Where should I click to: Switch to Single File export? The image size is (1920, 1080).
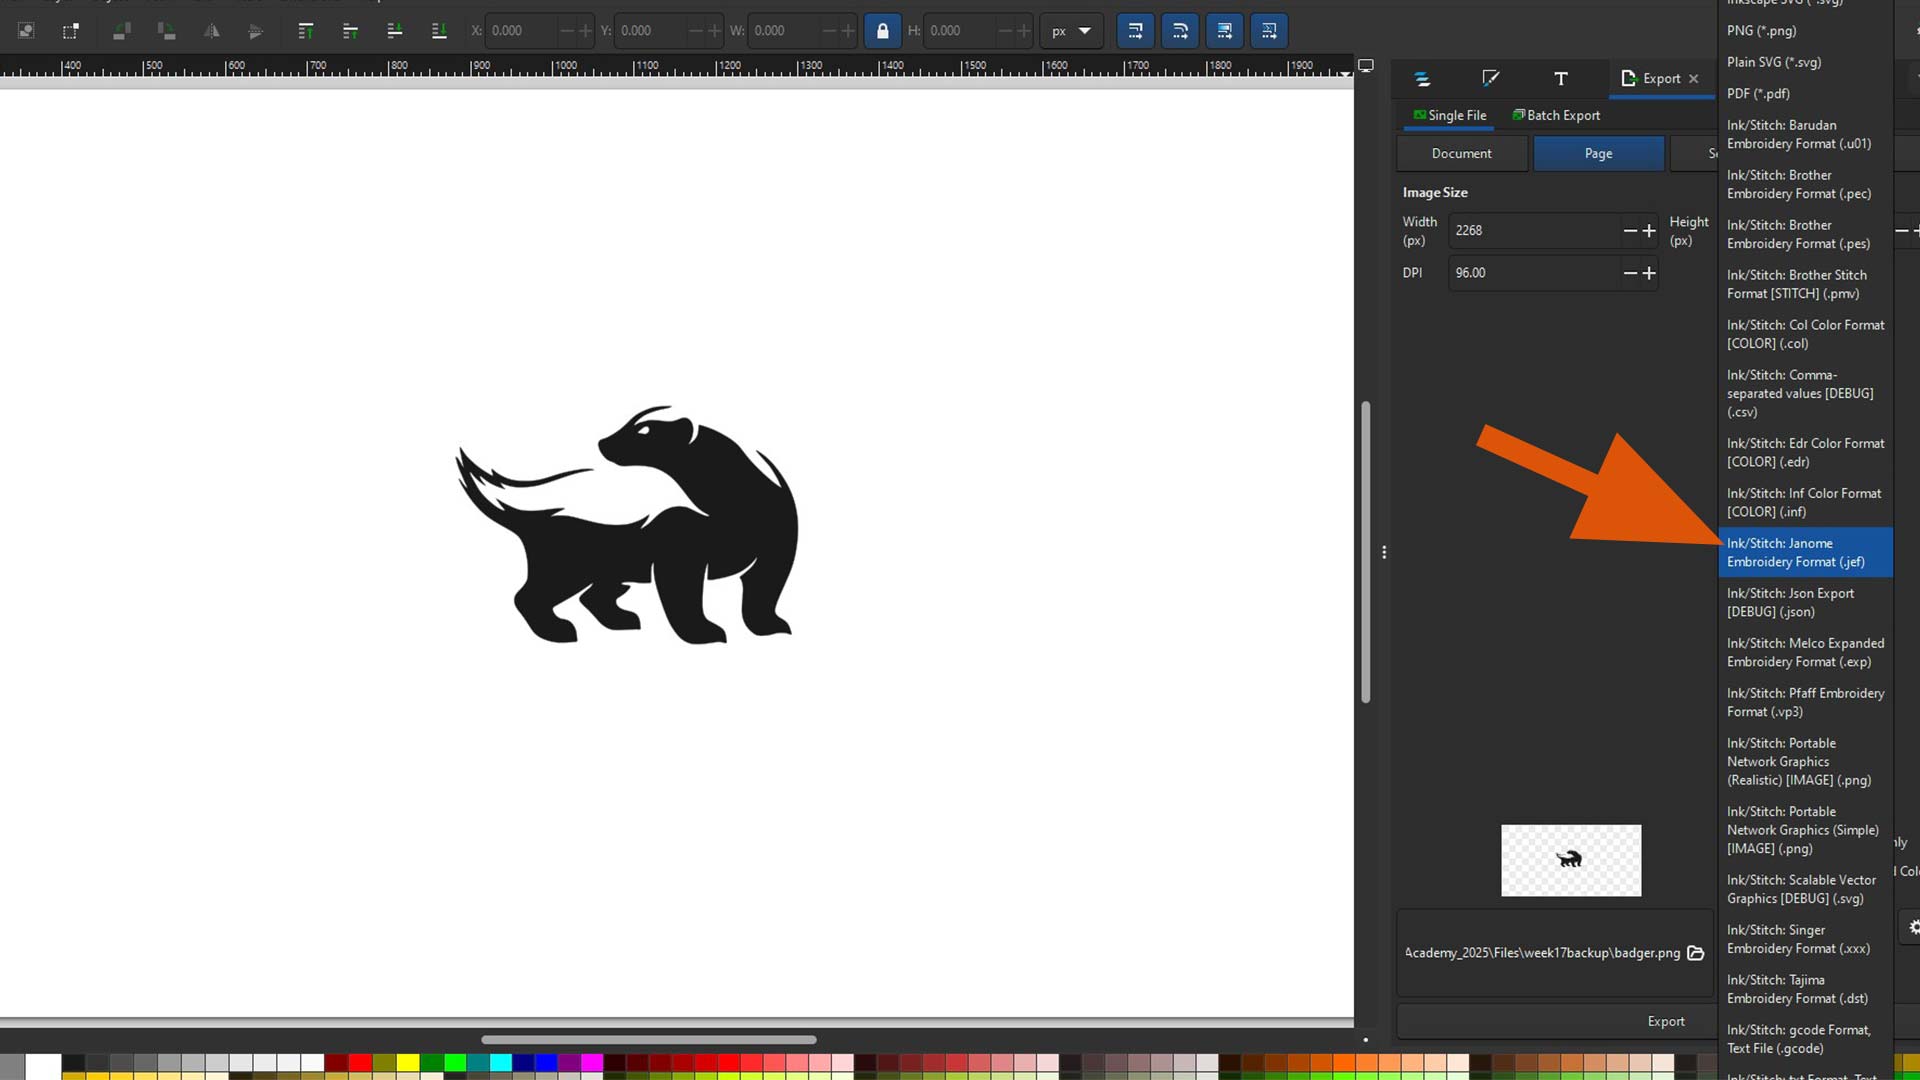coord(1449,115)
